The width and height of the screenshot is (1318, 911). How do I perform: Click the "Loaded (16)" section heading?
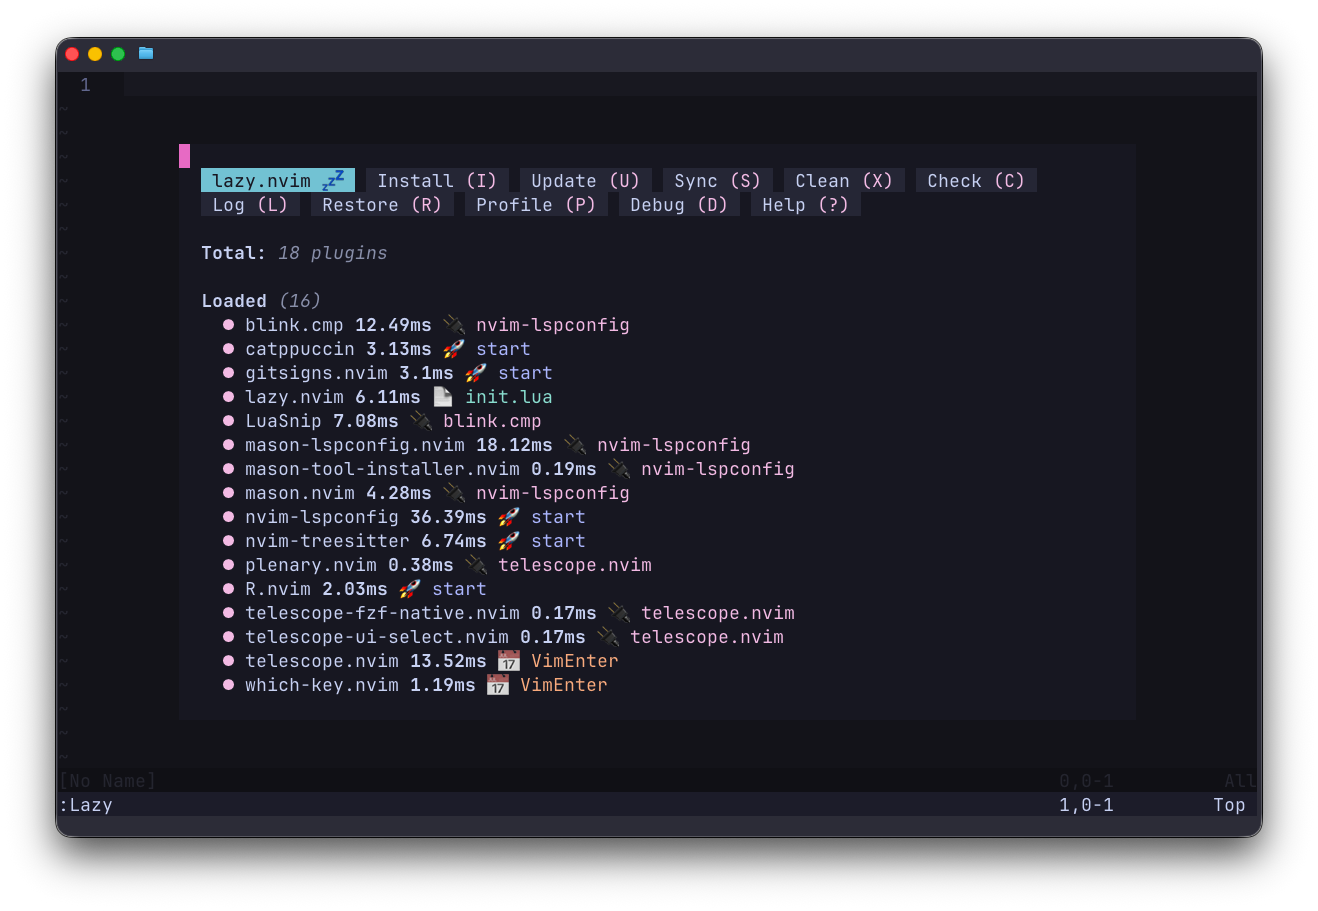pos(261,301)
